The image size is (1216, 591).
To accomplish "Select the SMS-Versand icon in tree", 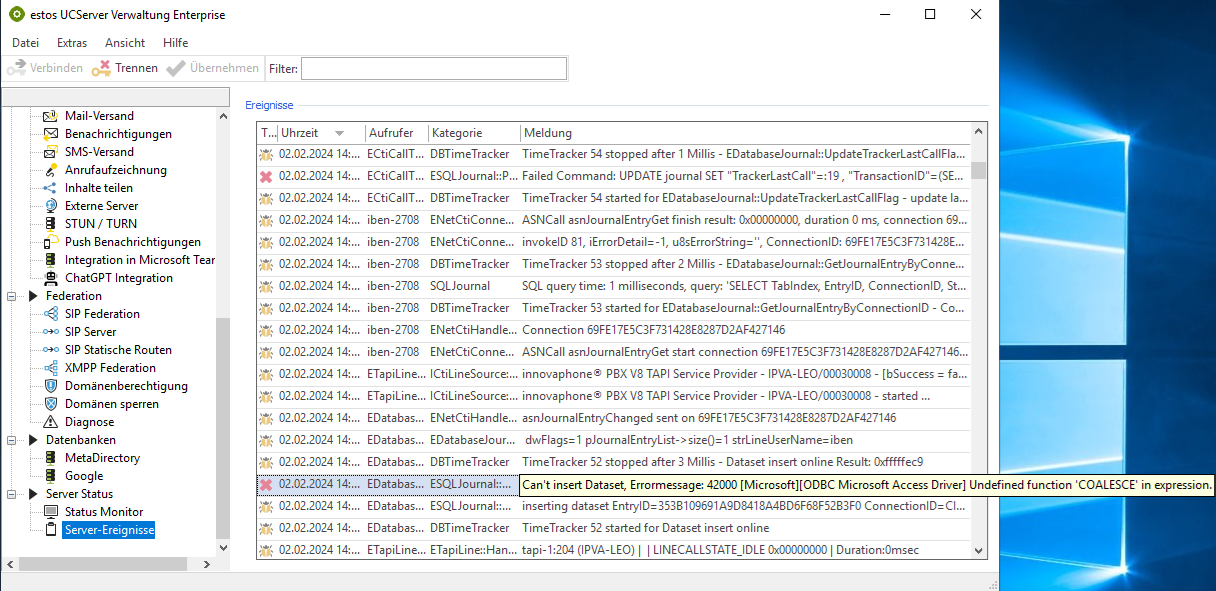I will (x=51, y=152).
